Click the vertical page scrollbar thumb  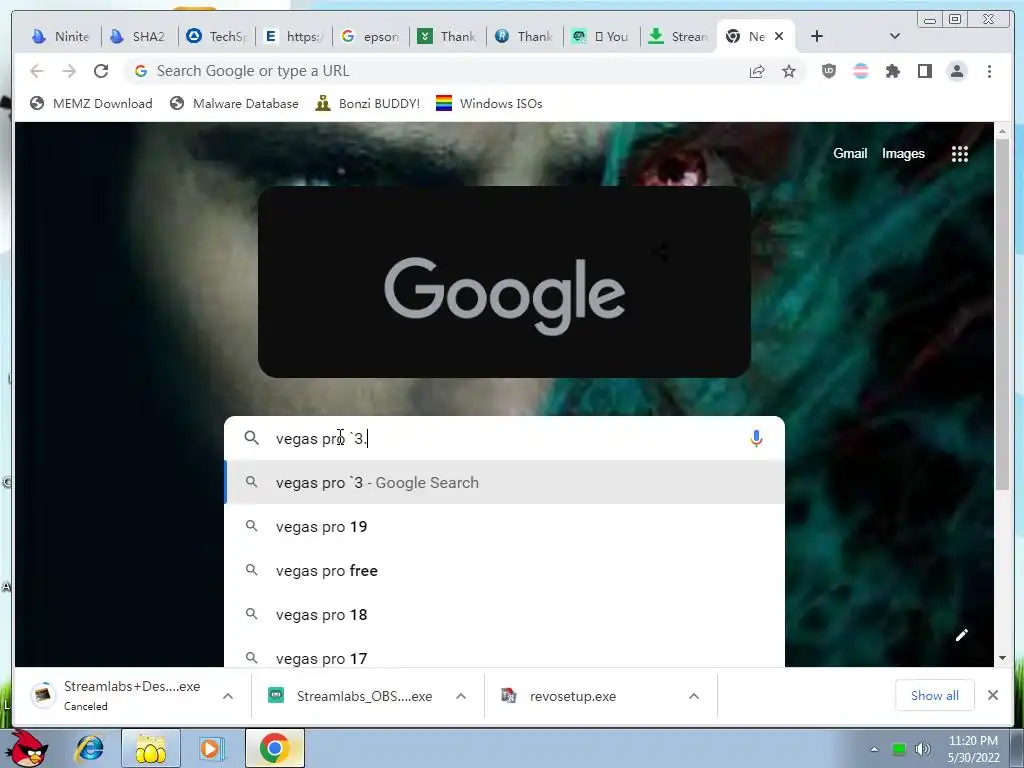(x=1003, y=315)
